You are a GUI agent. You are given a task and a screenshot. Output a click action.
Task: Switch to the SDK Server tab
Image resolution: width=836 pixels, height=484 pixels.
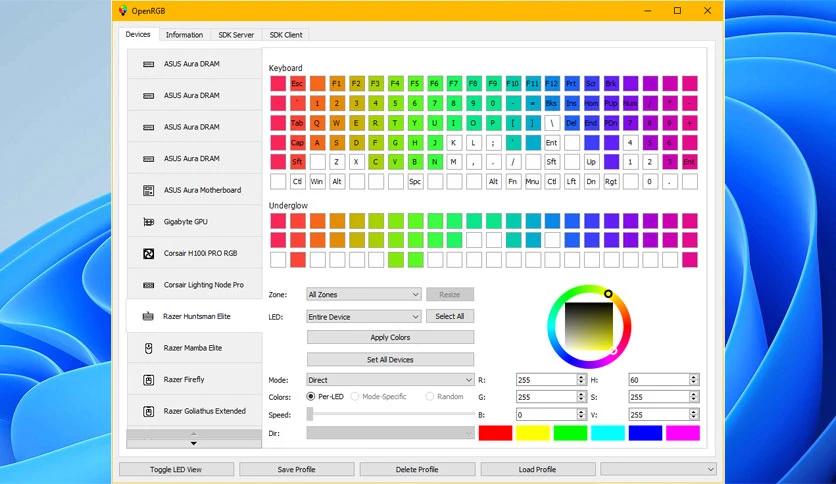(236, 35)
